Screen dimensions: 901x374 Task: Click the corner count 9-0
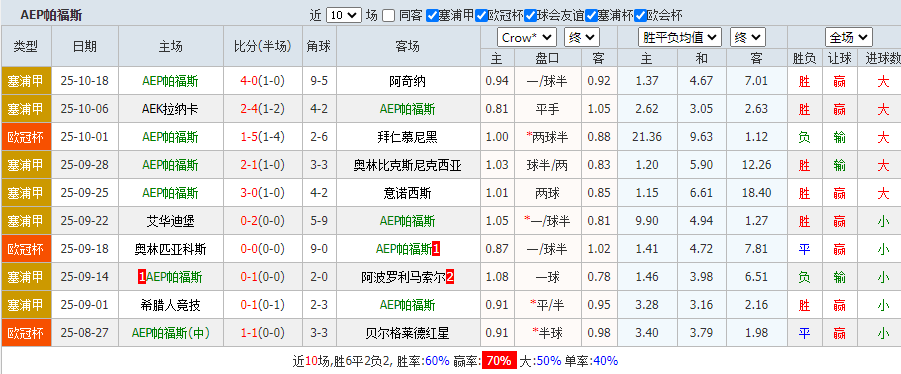(319, 249)
